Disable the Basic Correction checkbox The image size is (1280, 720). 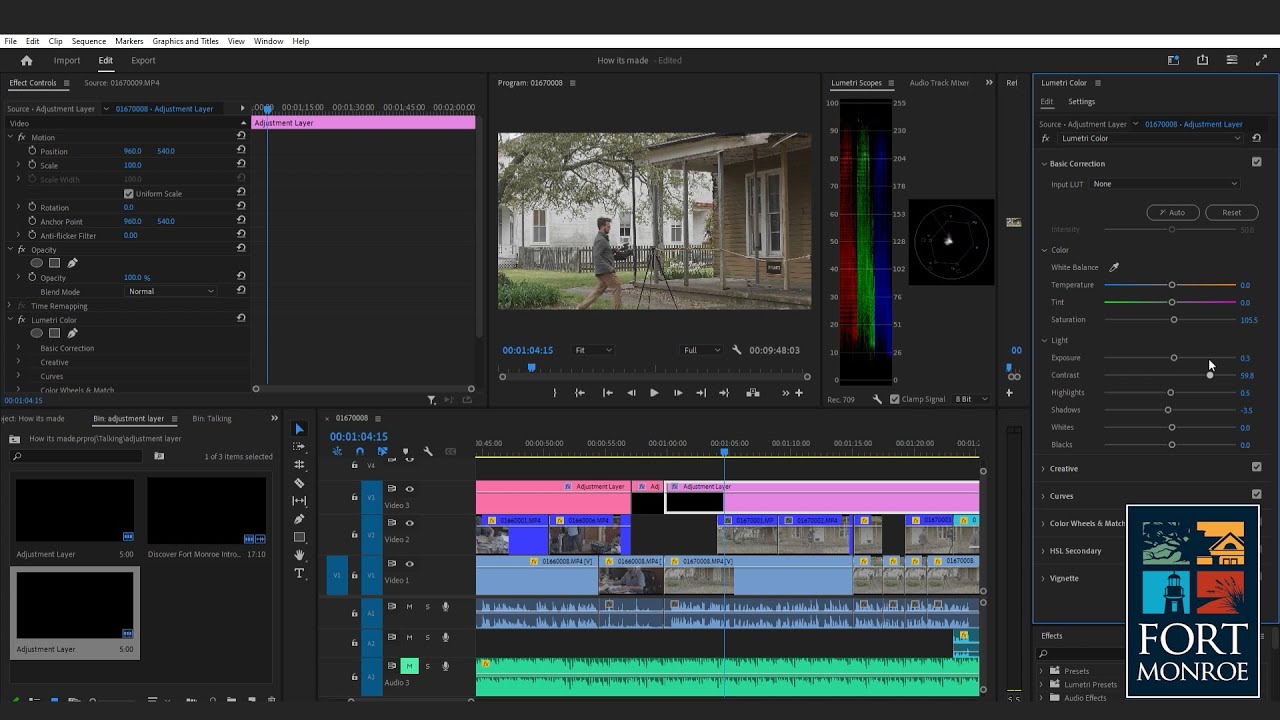1257,162
